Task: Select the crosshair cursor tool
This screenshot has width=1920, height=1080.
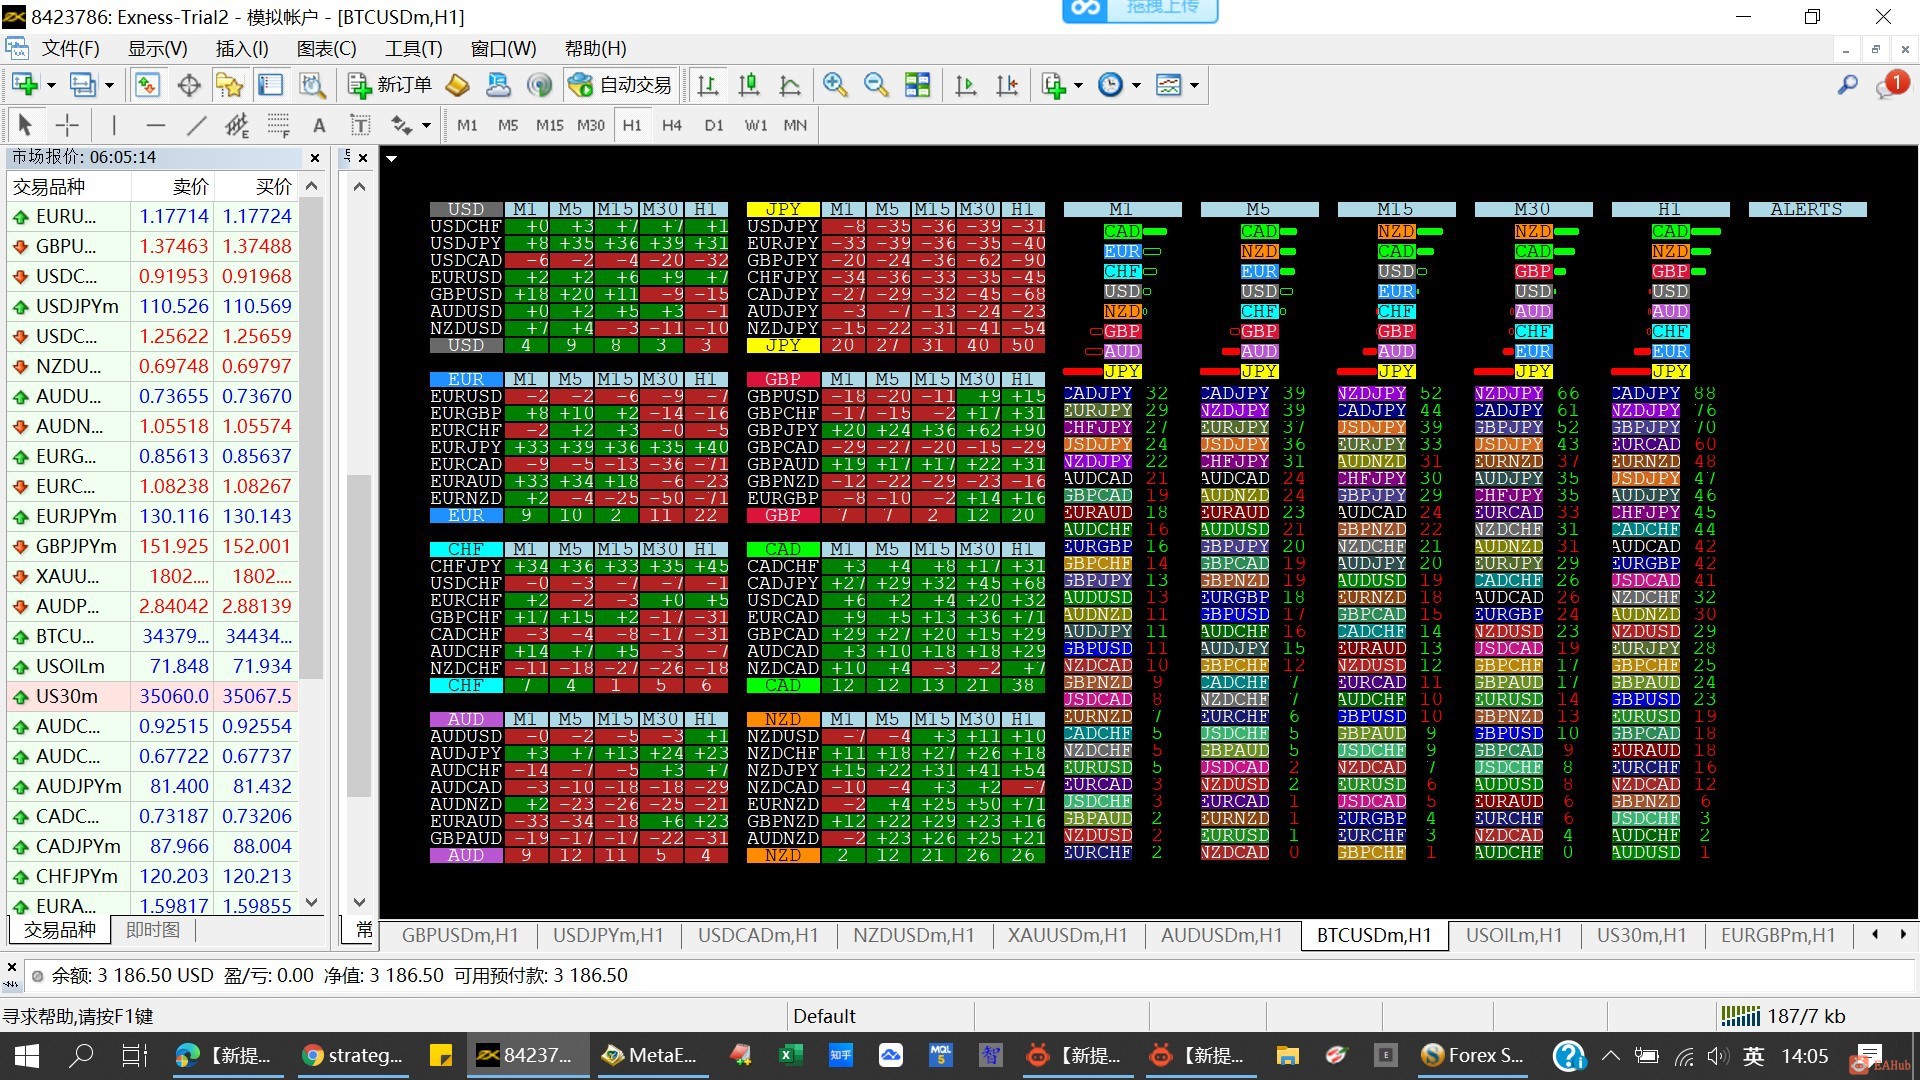Action: coord(67,125)
